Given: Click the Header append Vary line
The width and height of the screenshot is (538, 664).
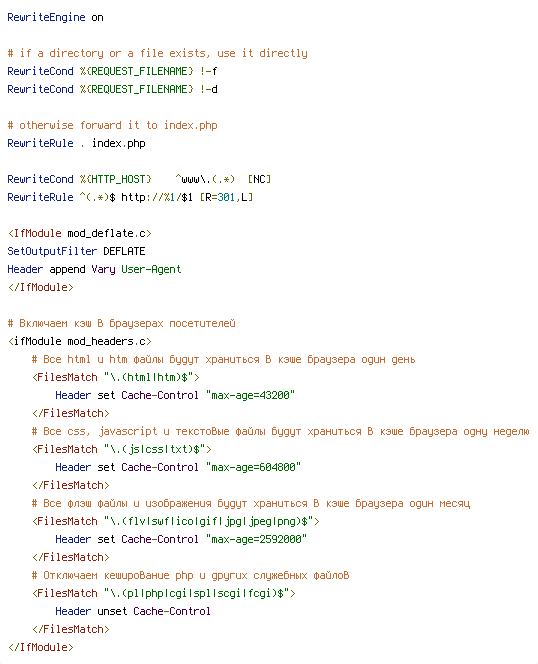Looking at the screenshot, I should click(x=94, y=269).
